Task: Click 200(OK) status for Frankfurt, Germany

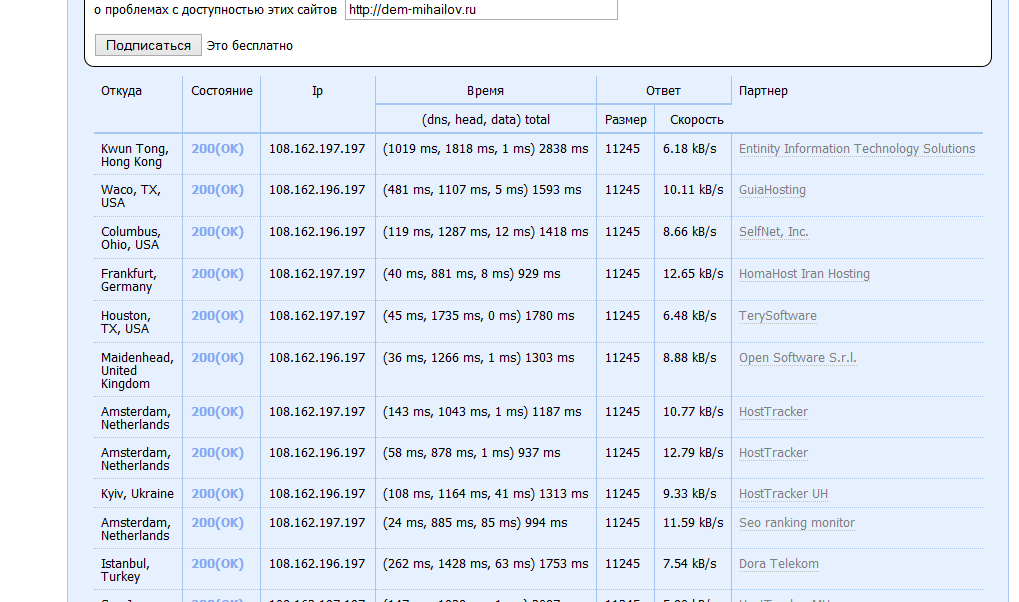Action: point(217,274)
